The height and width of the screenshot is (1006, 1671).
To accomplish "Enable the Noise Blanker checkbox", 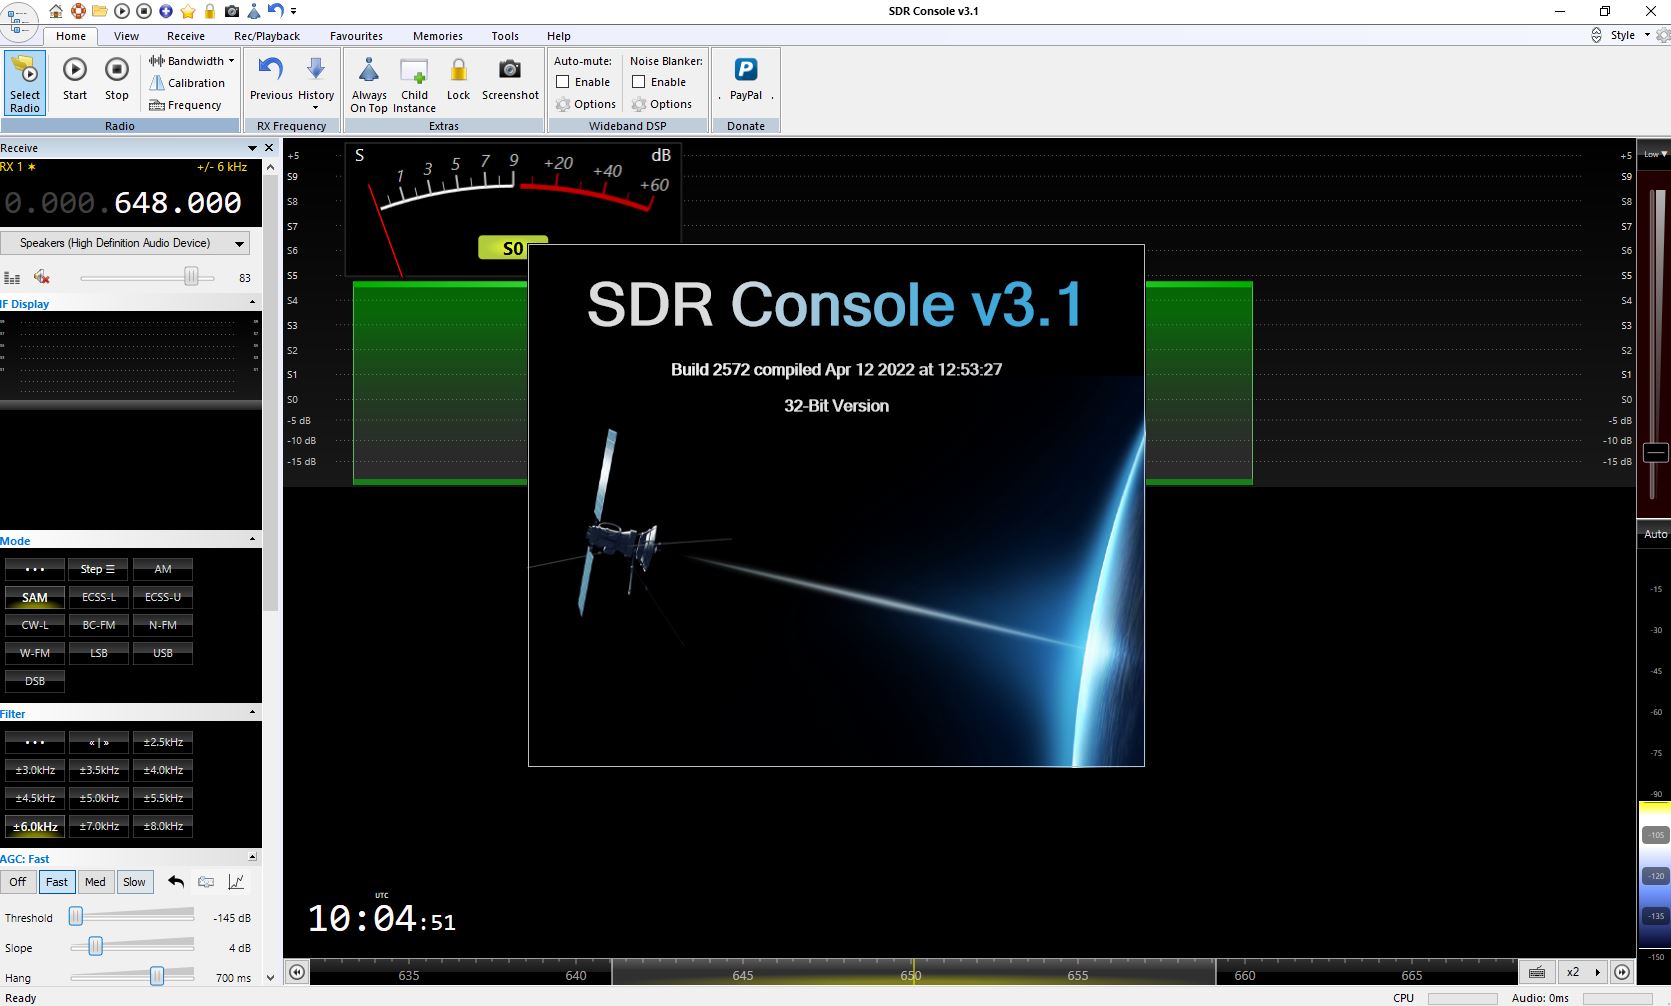I will [x=639, y=82].
